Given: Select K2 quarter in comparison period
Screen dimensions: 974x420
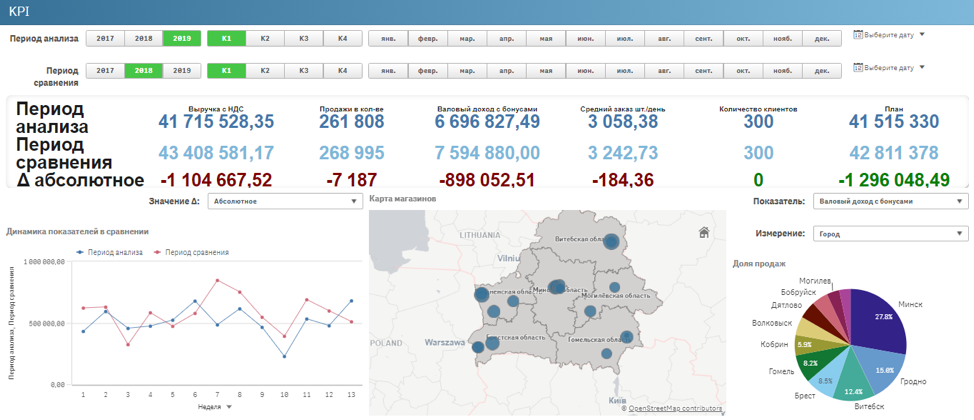Looking at the screenshot, I should click(265, 71).
